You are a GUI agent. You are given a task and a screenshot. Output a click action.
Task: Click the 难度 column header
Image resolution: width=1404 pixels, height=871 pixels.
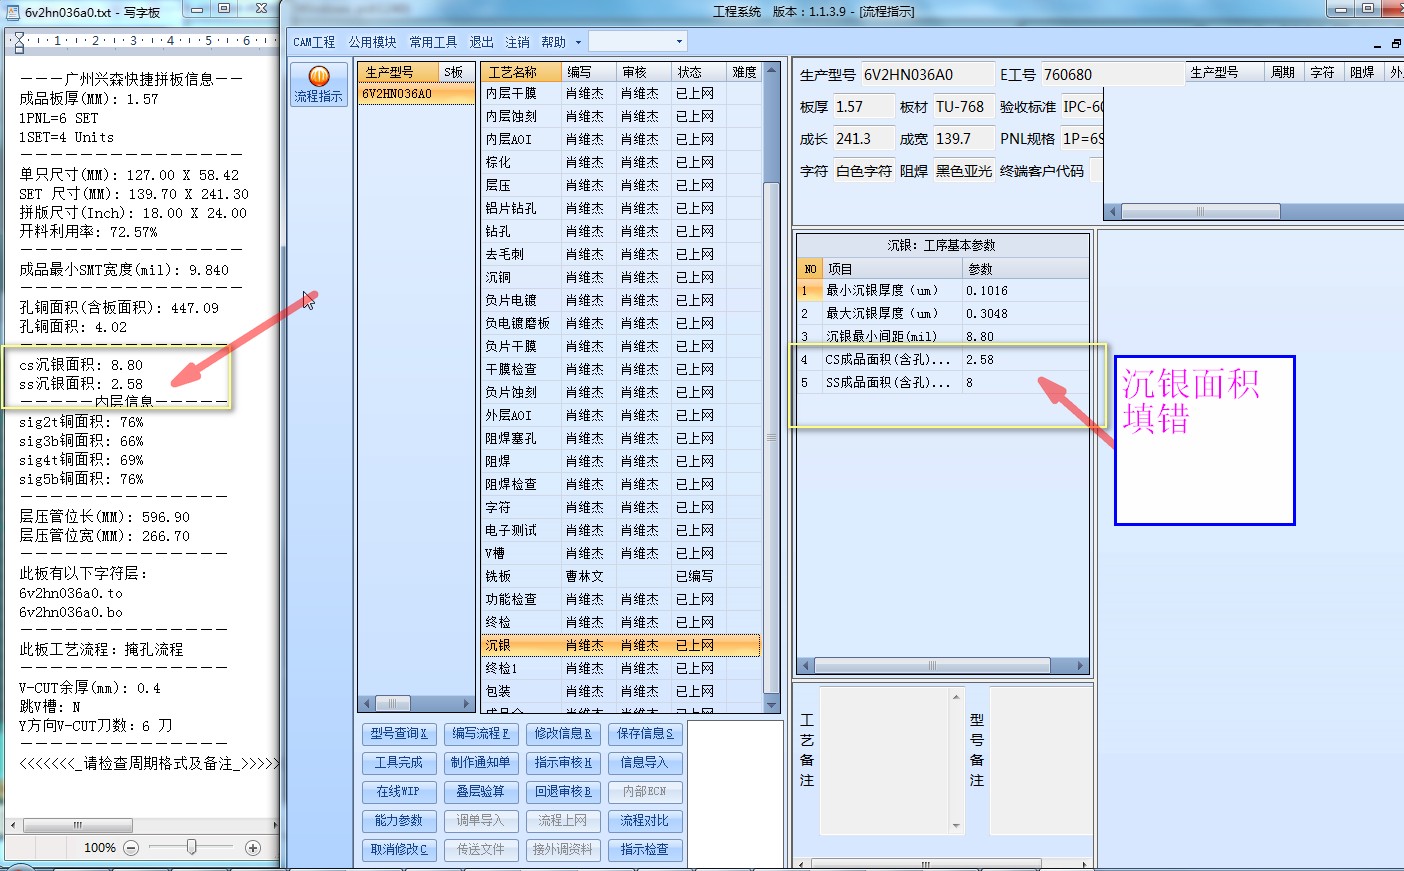745,72
